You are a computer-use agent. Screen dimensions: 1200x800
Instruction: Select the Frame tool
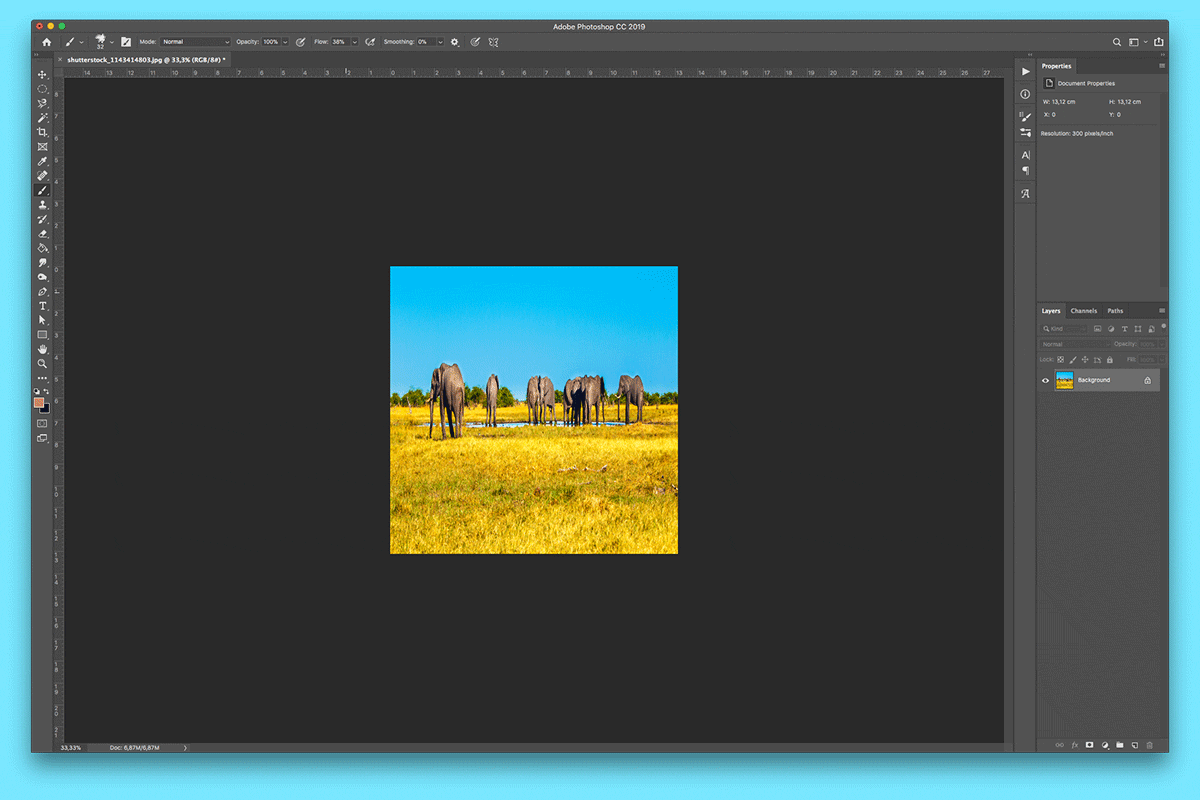[x=42, y=147]
